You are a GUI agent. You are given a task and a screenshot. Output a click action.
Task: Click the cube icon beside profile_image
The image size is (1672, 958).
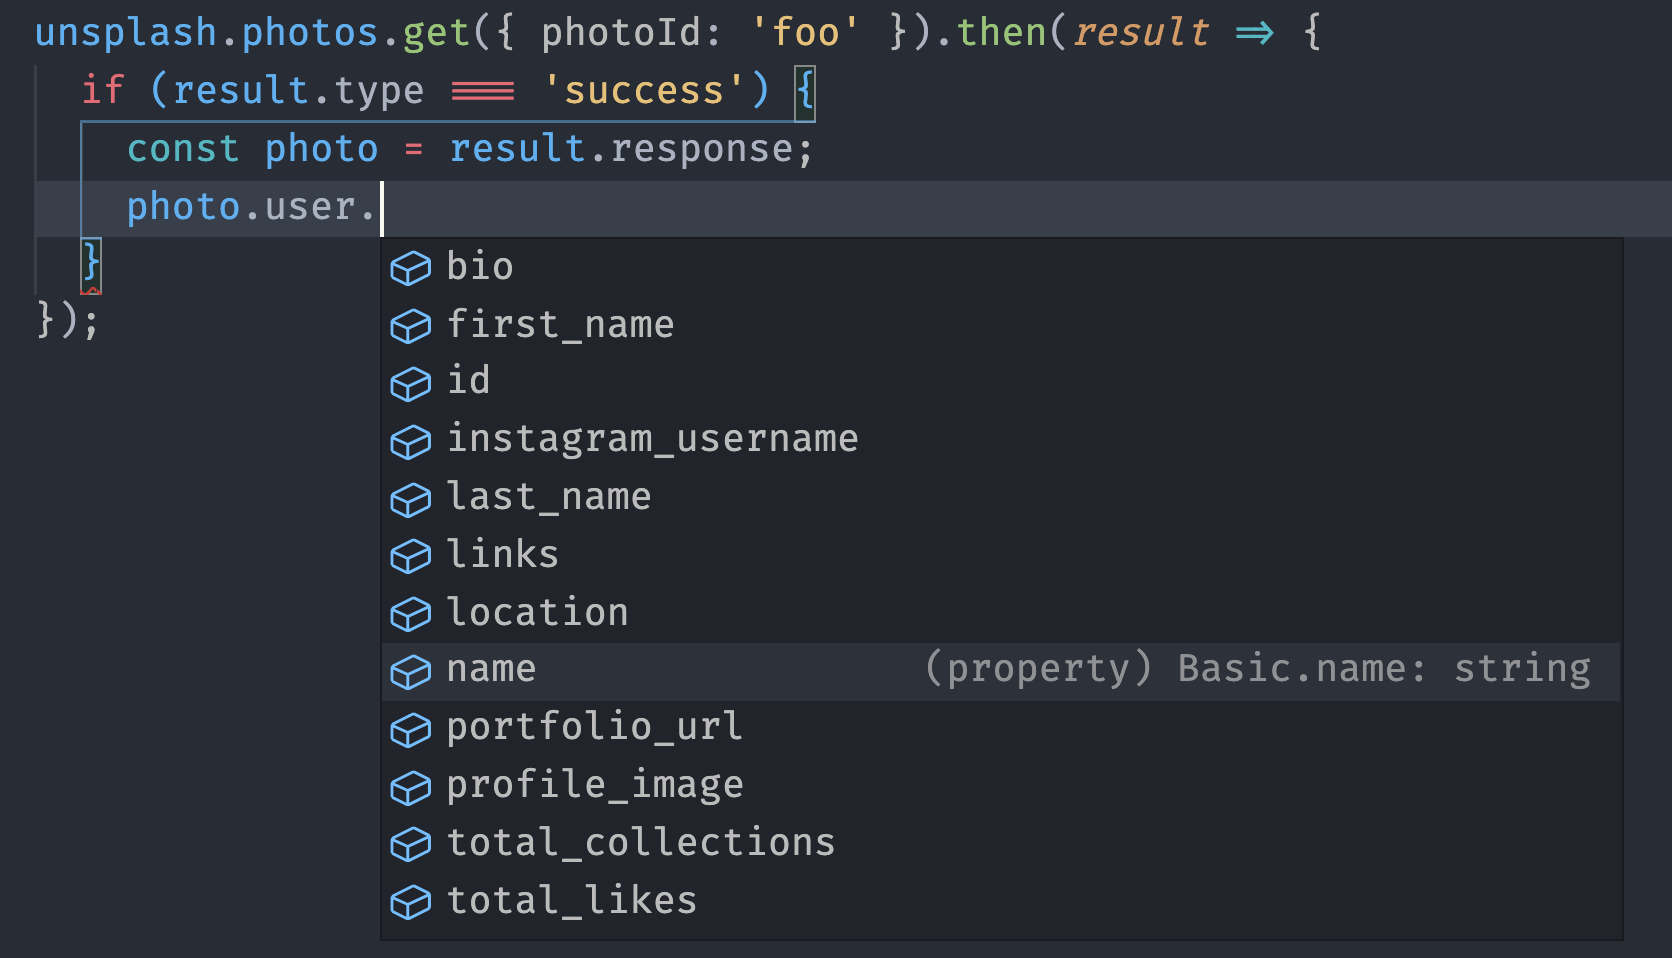(411, 788)
